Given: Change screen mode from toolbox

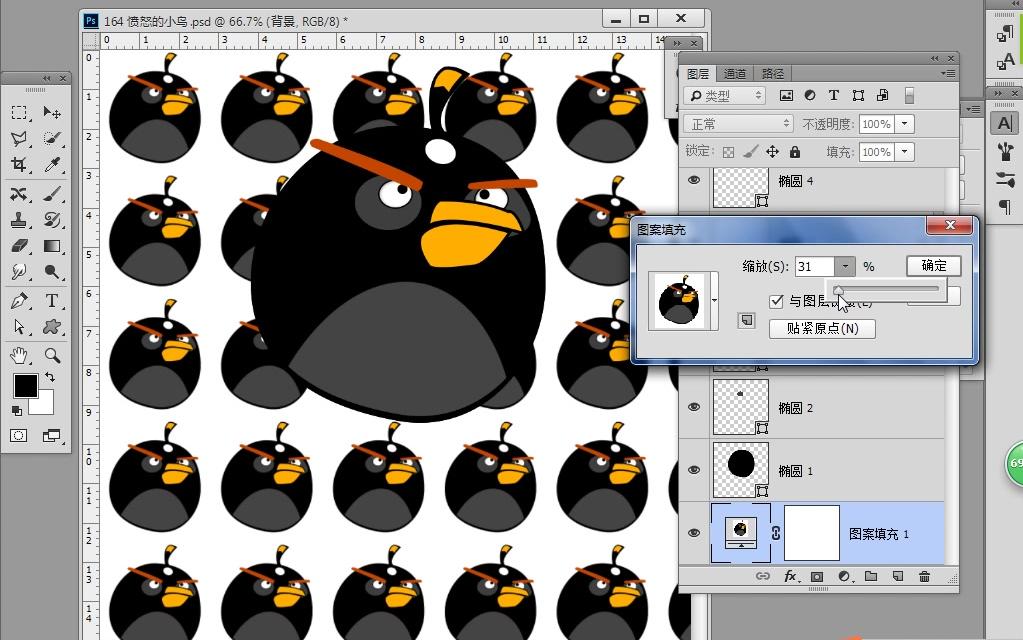Looking at the screenshot, I should pos(52,435).
